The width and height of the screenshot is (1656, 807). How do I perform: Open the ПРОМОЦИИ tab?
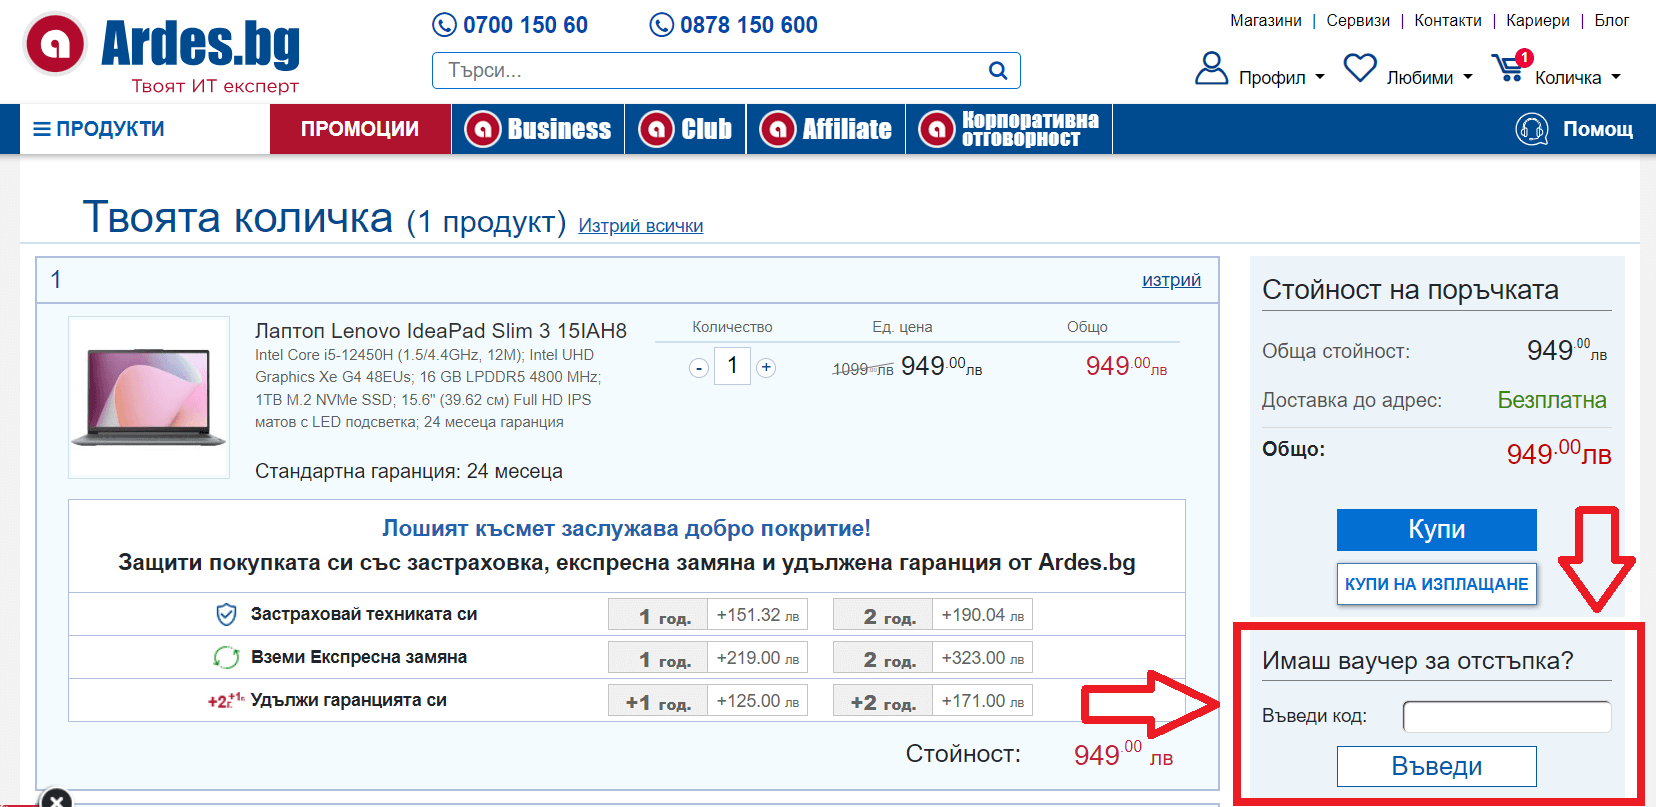click(x=360, y=129)
